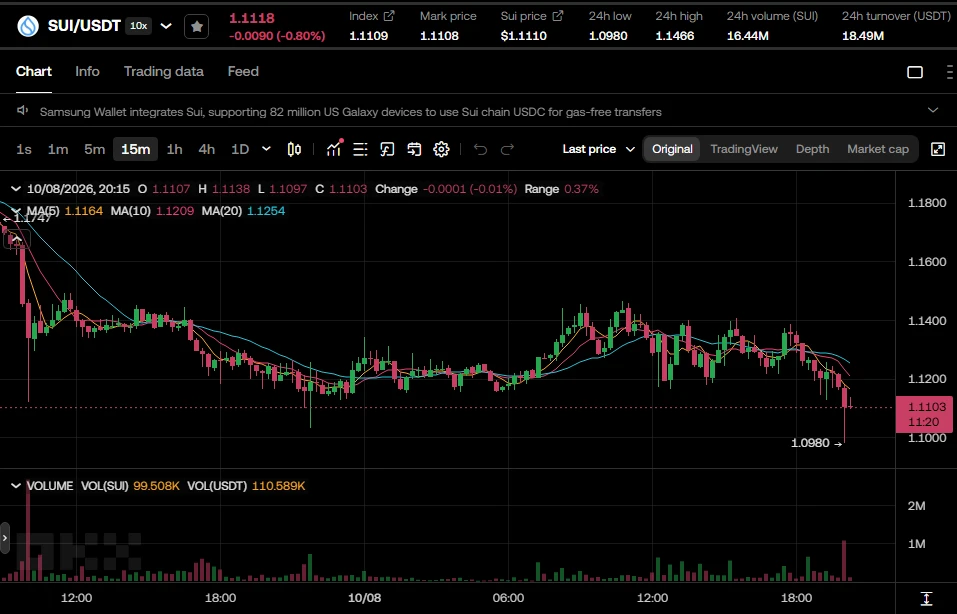Click the SUI coin logo
The width and height of the screenshot is (957, 614).
coord(28,26)
